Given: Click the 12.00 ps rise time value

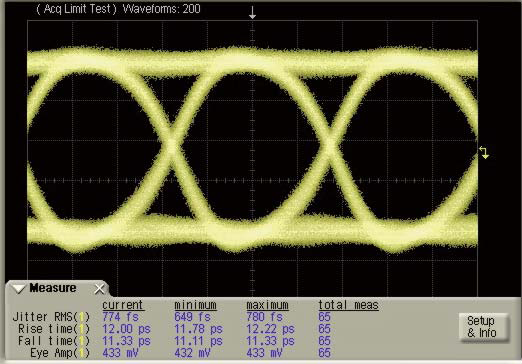Looking at the screenshot, I should coord(126,329).
